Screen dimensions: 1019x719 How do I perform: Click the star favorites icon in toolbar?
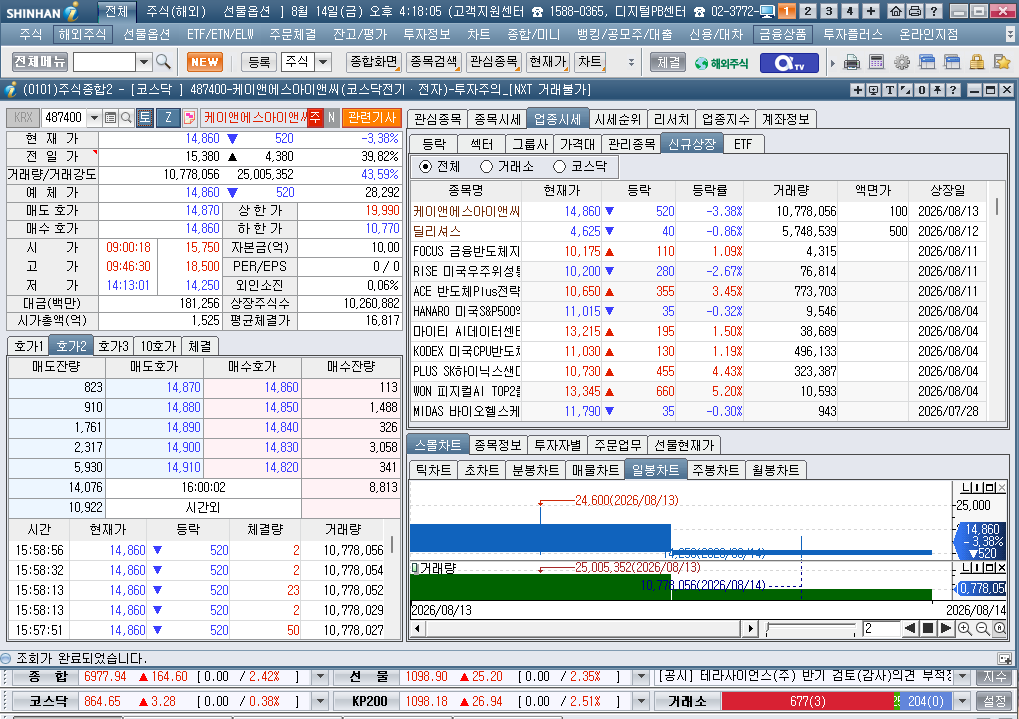tap(1001, 62)
